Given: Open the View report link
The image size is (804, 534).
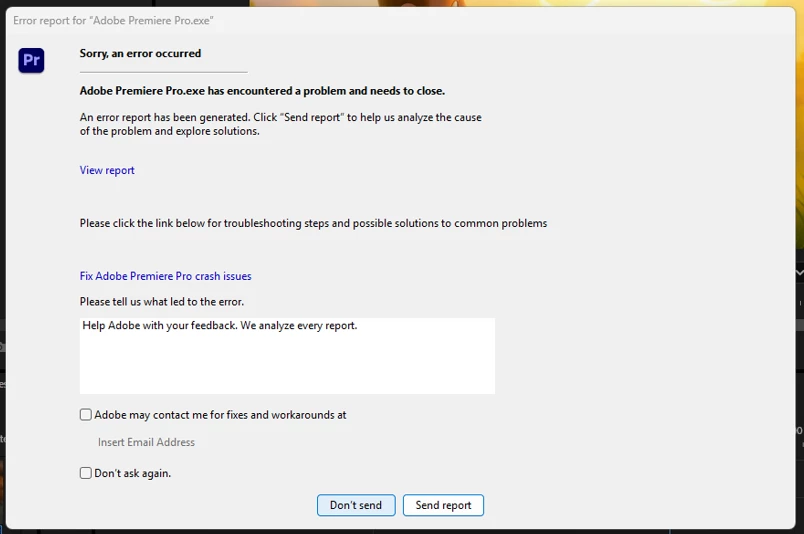Looking at the screenshot, I should coord(107,170).
